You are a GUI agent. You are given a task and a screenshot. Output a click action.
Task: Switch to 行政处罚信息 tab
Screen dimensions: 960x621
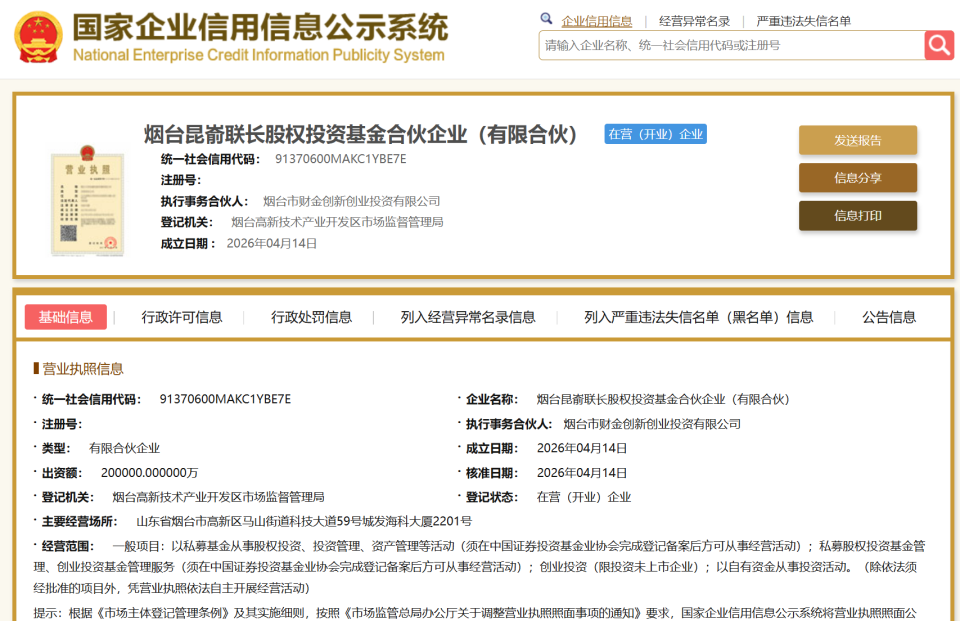click(x=312, y=317)
